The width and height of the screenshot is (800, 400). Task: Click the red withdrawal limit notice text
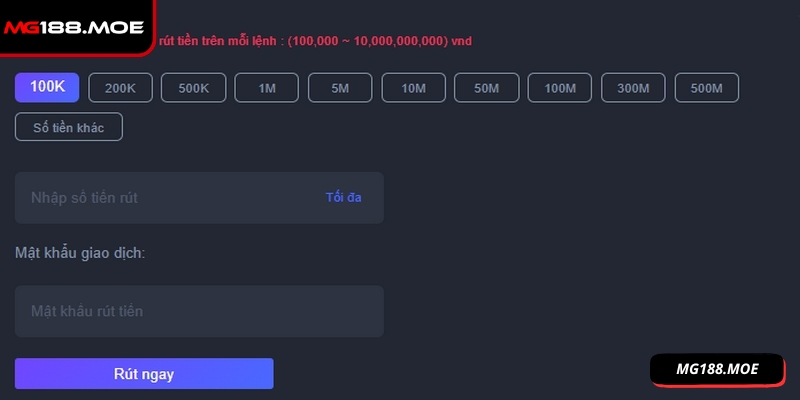(315, 41)
